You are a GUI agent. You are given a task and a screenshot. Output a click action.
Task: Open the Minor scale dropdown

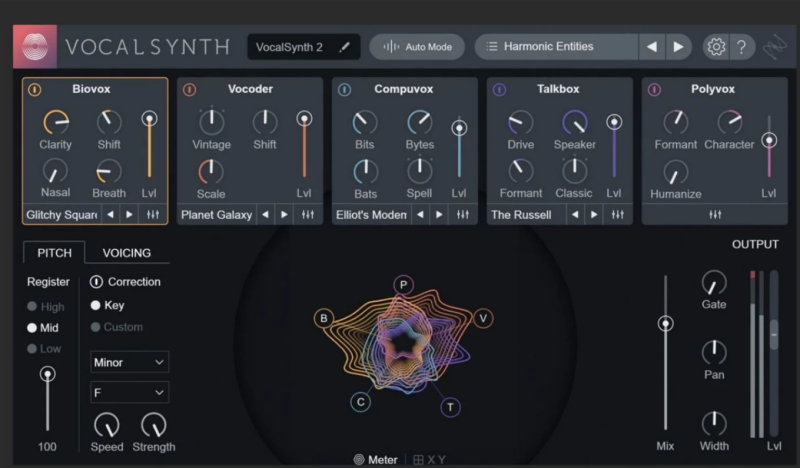point(130,362)
